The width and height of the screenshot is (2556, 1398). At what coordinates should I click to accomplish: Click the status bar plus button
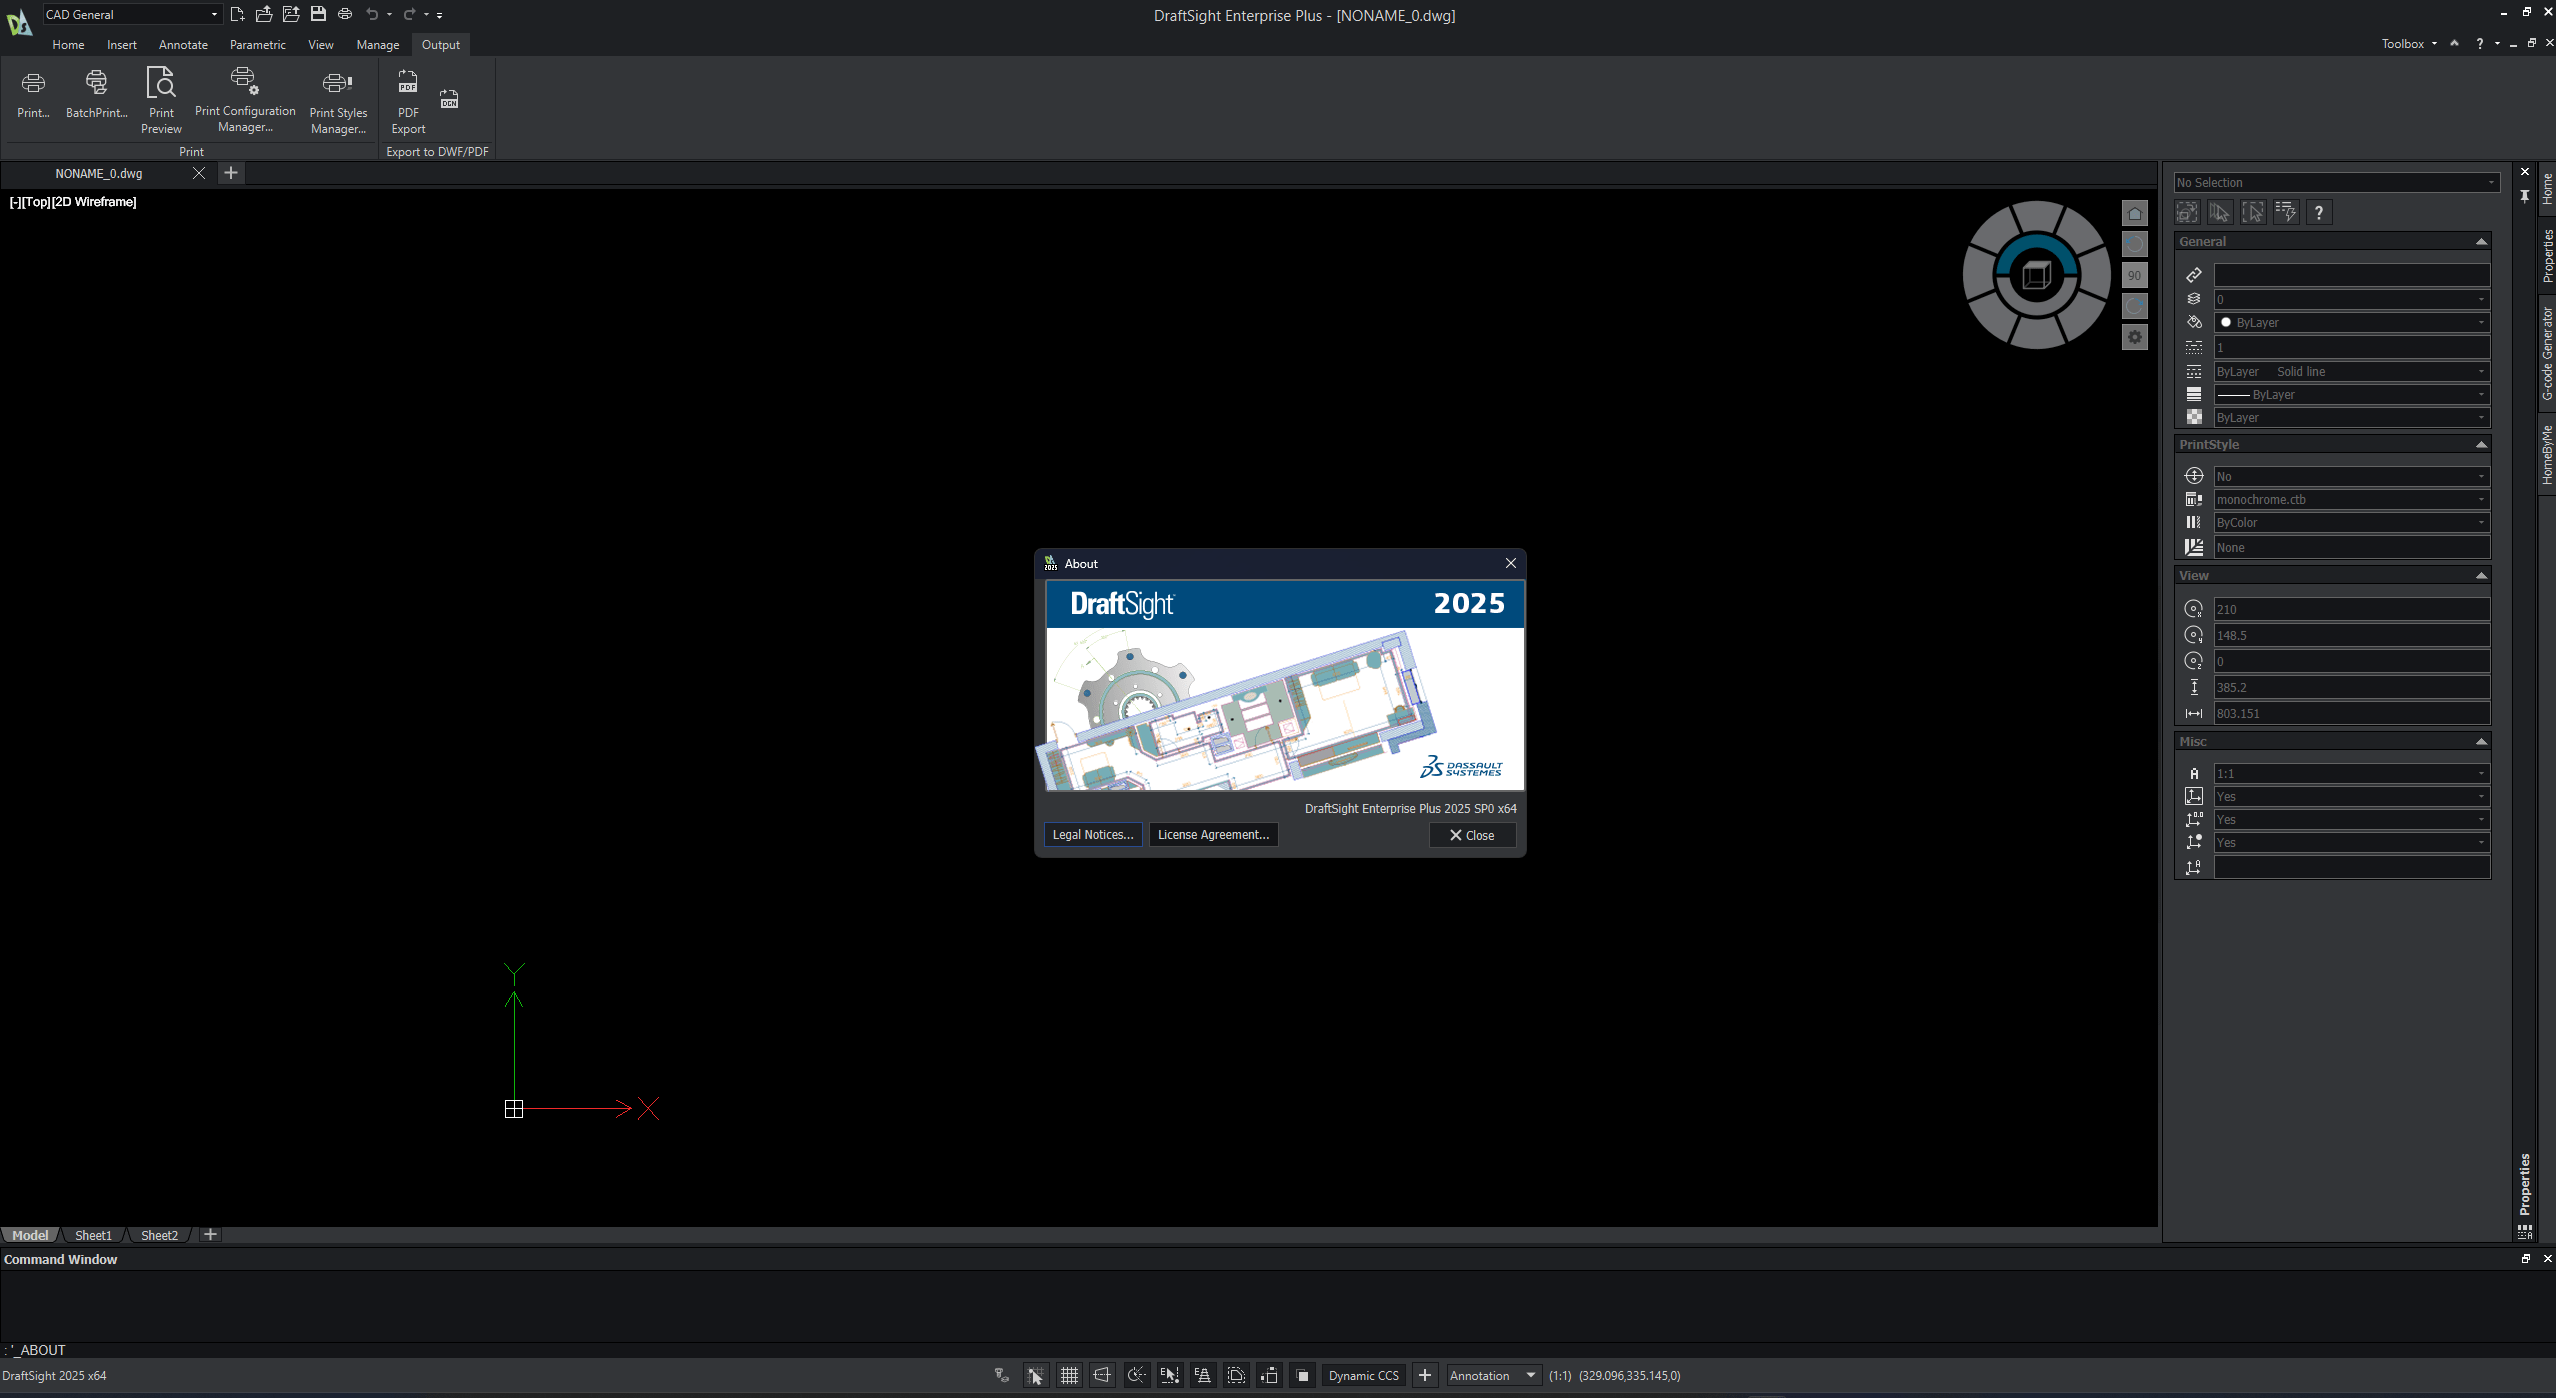coord(1425,1375)
